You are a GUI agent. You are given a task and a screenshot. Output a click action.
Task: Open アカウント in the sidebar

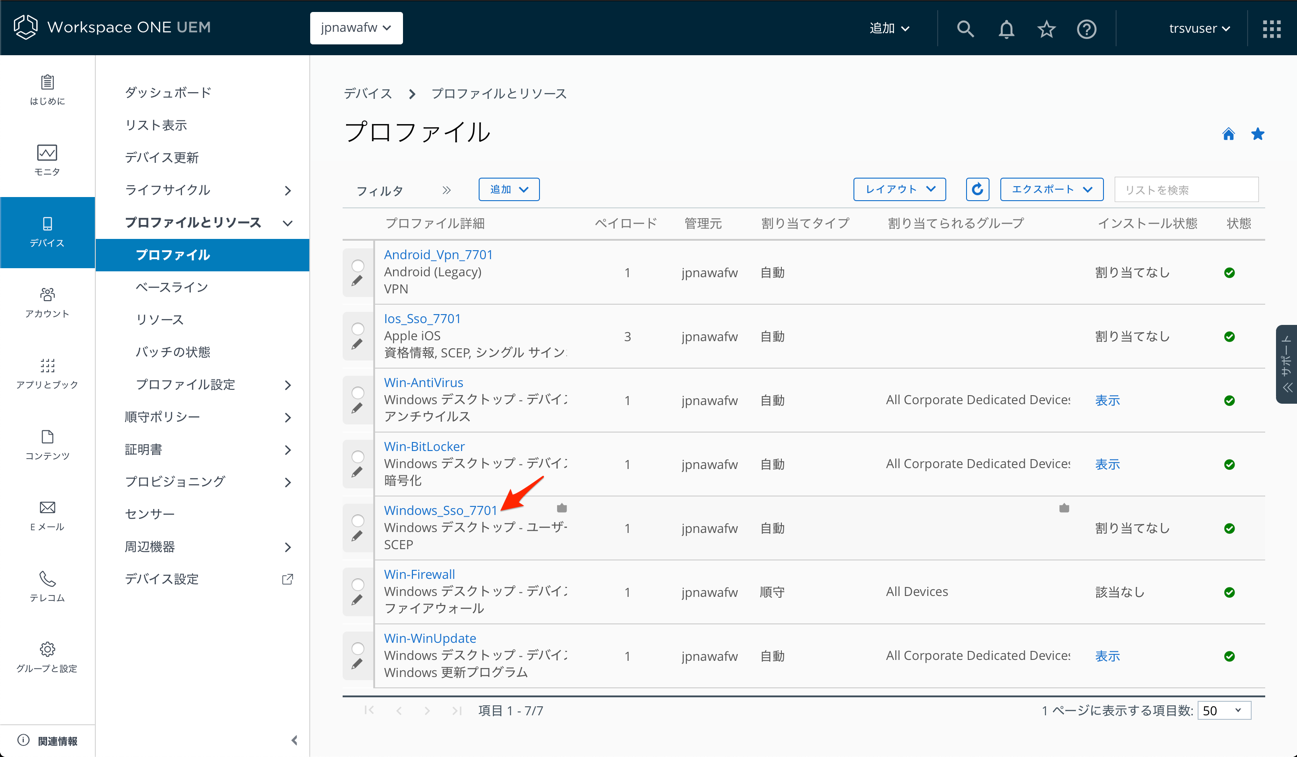(47, 303)
